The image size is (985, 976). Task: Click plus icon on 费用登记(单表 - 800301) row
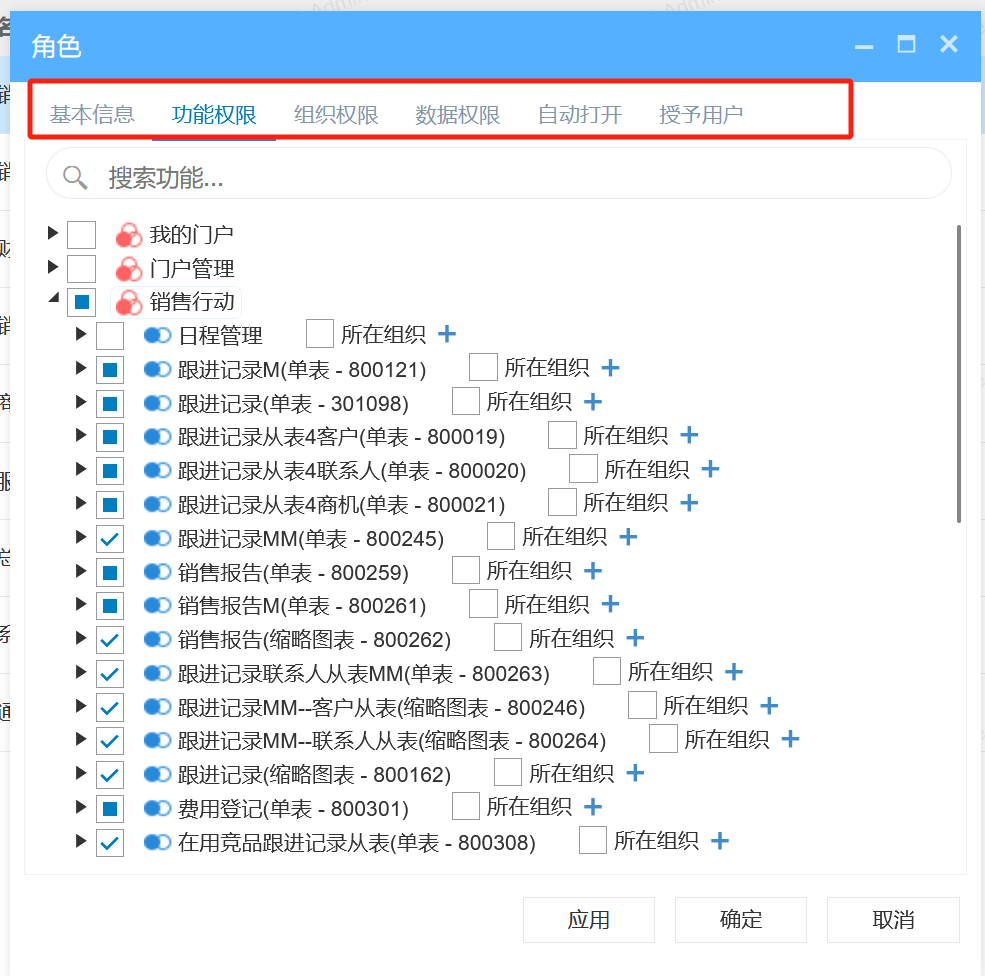tap(592, 807)
